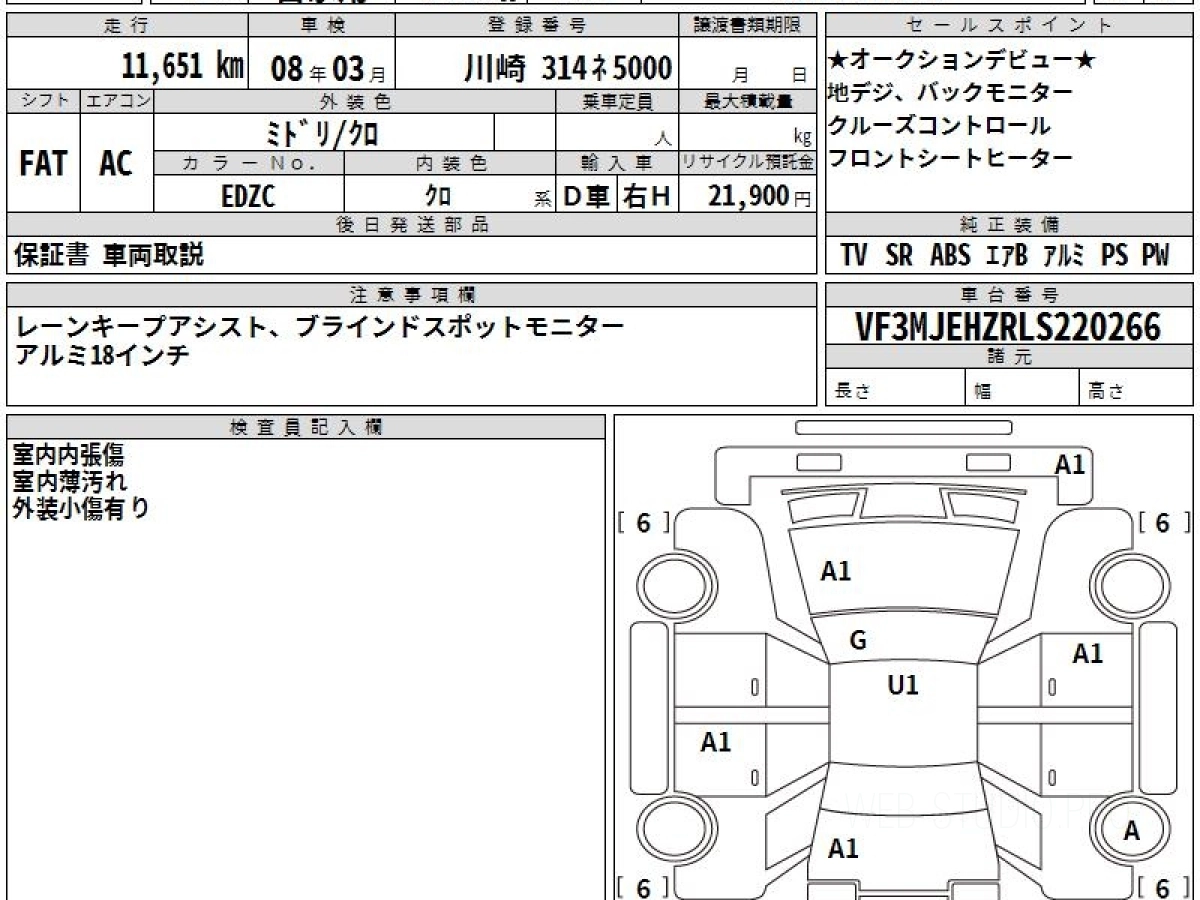Click the 乗車定員 header
This screenshot has height=900, width=1200.
pyautogui.click(x=618, y=101)
